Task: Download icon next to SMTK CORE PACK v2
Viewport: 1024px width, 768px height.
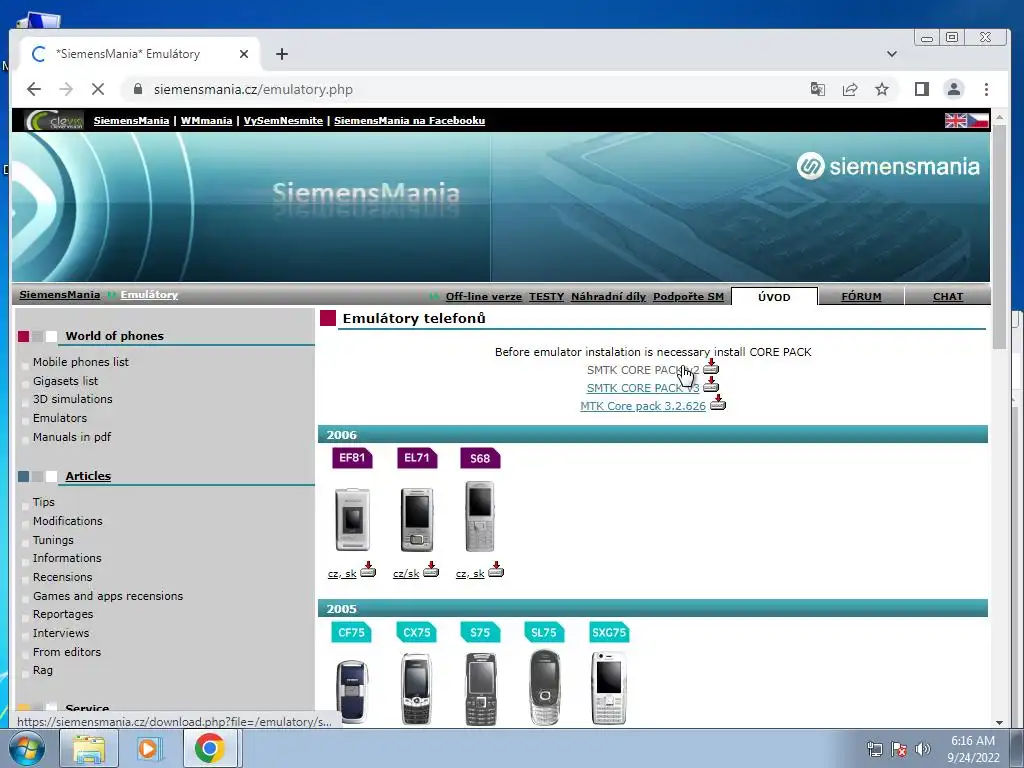Action: point(711,367)
